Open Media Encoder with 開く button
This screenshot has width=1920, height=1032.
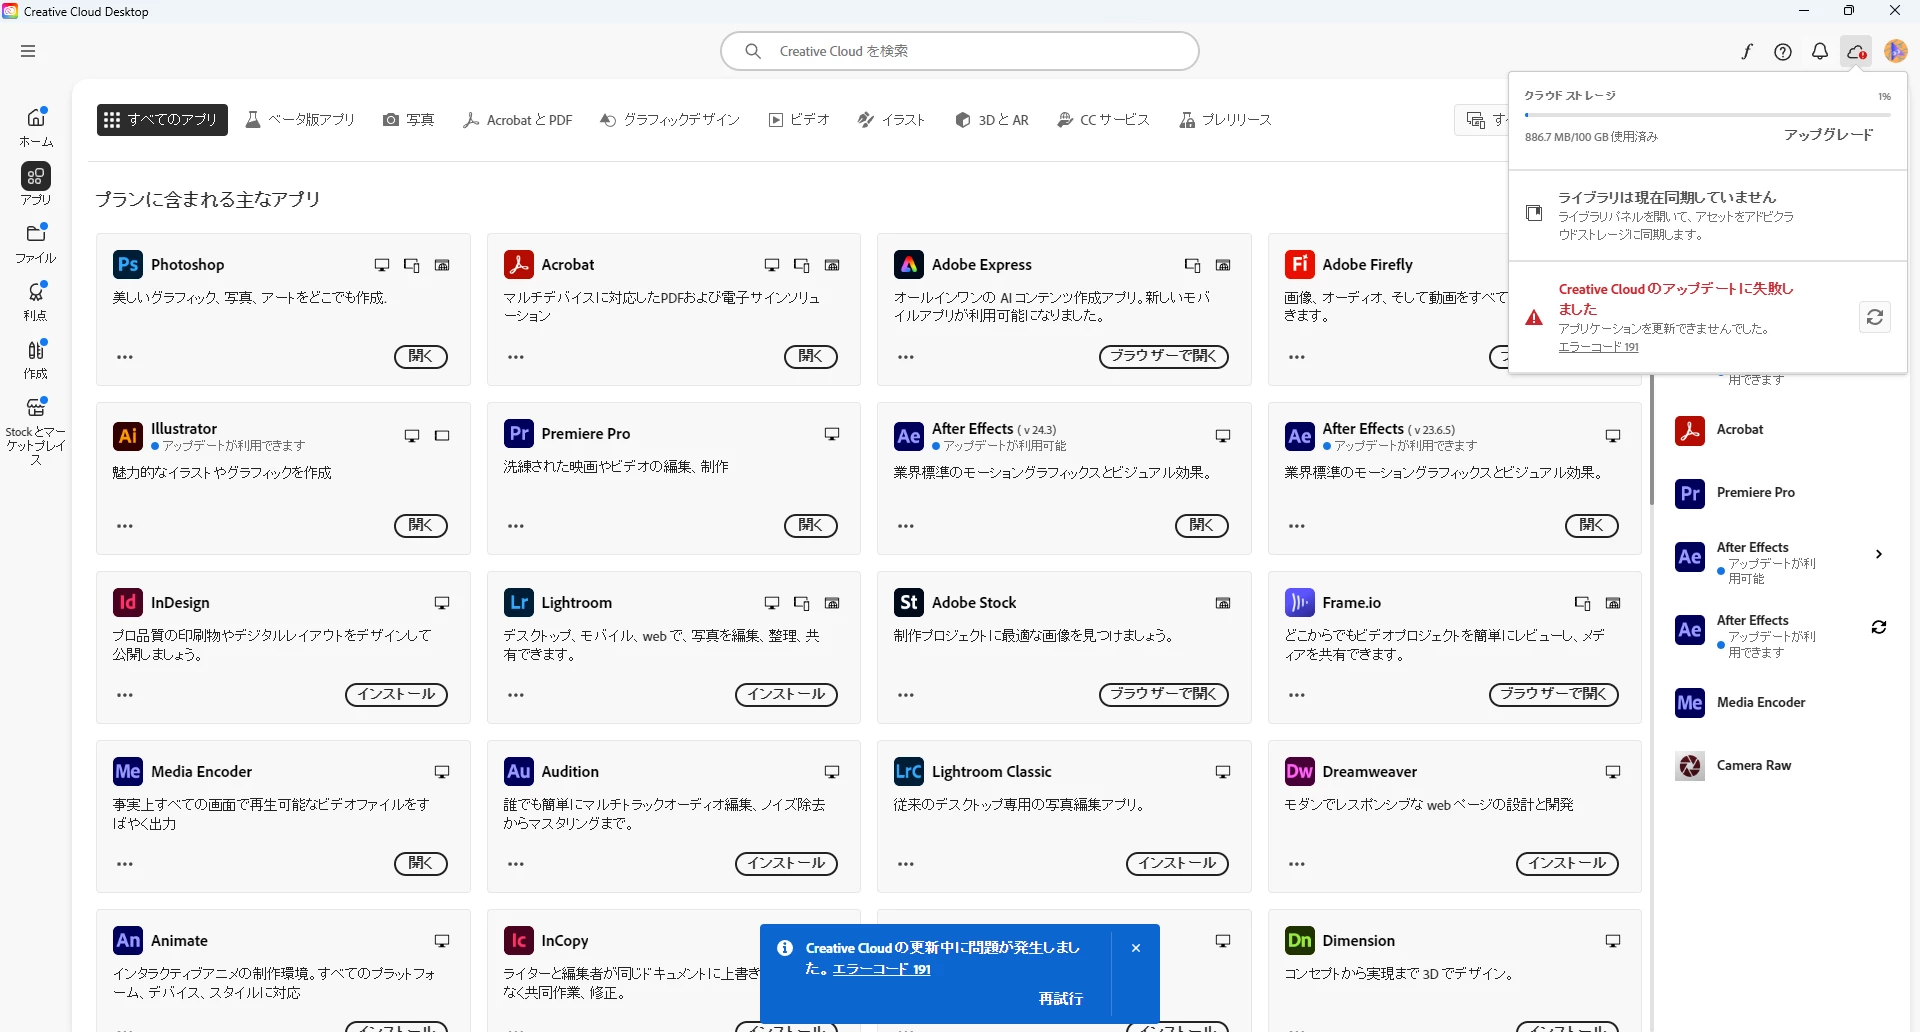[x=421, y=864]
